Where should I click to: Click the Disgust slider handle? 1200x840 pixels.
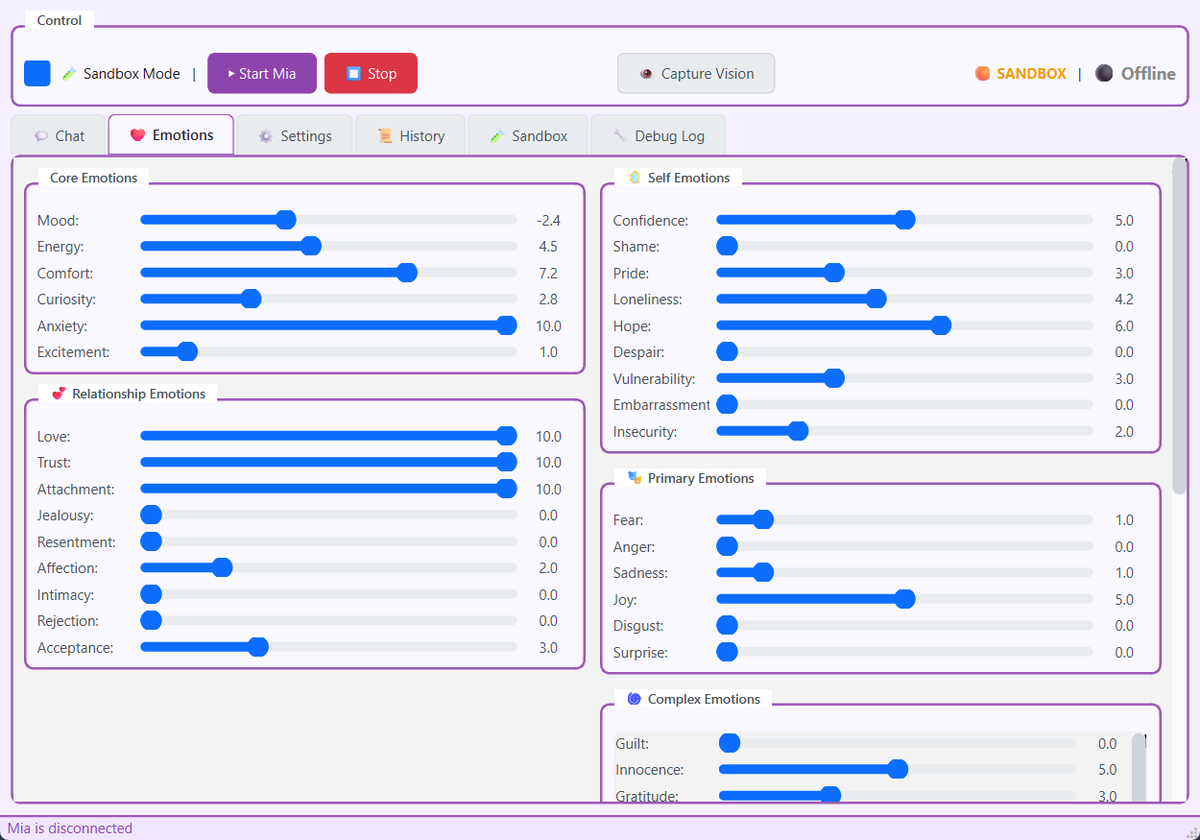(x=727, y=626)
